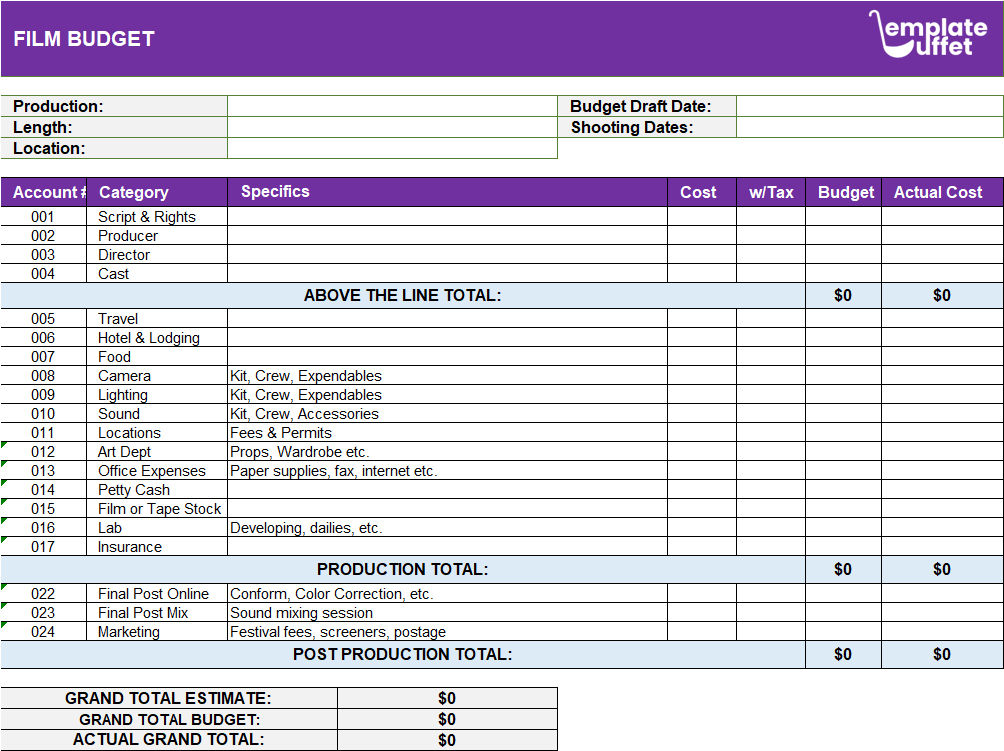Click the Cost column header
This screenshot has height=751, width=1004.
tap(698, 192)
